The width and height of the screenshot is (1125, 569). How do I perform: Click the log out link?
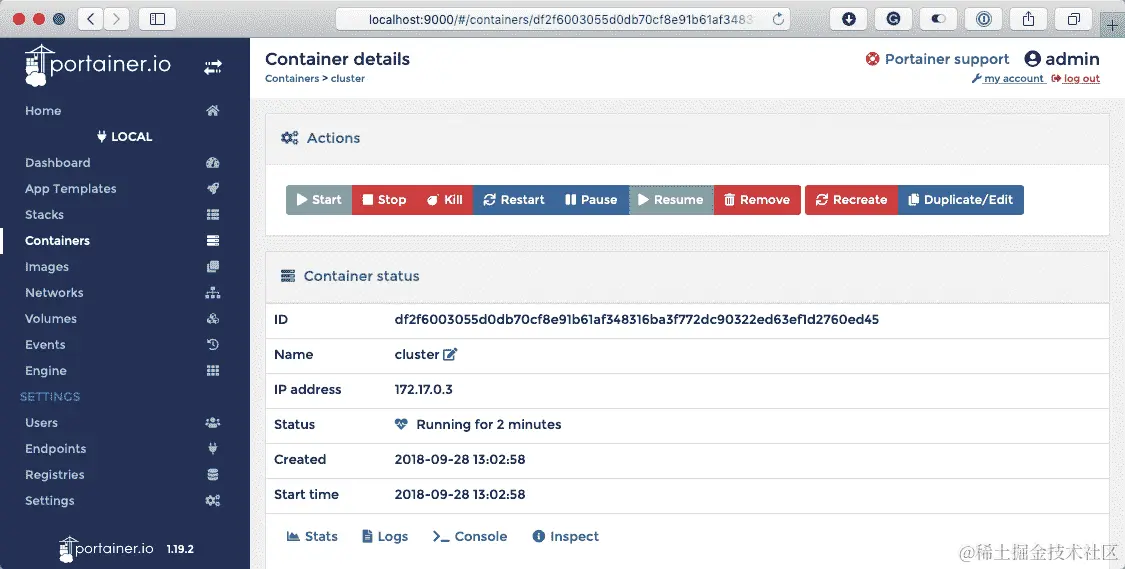coord(1075,78)
